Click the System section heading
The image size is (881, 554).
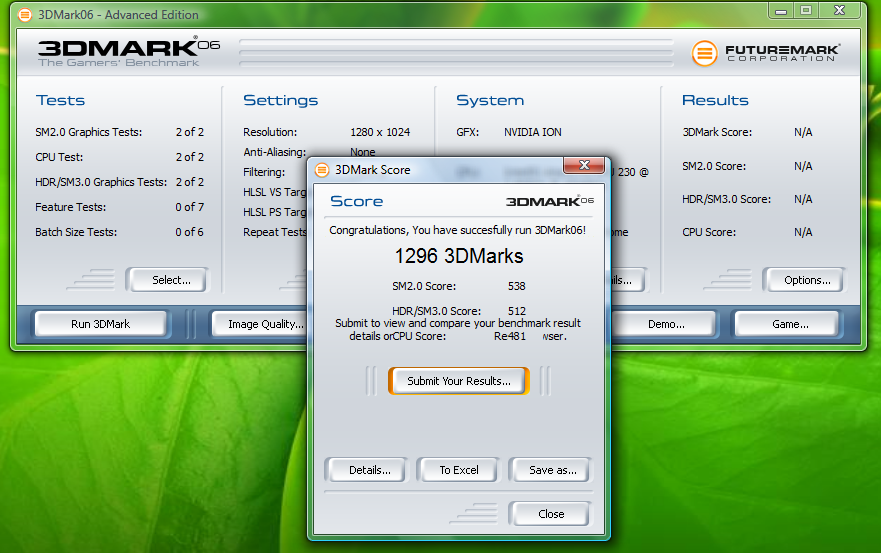490,101
